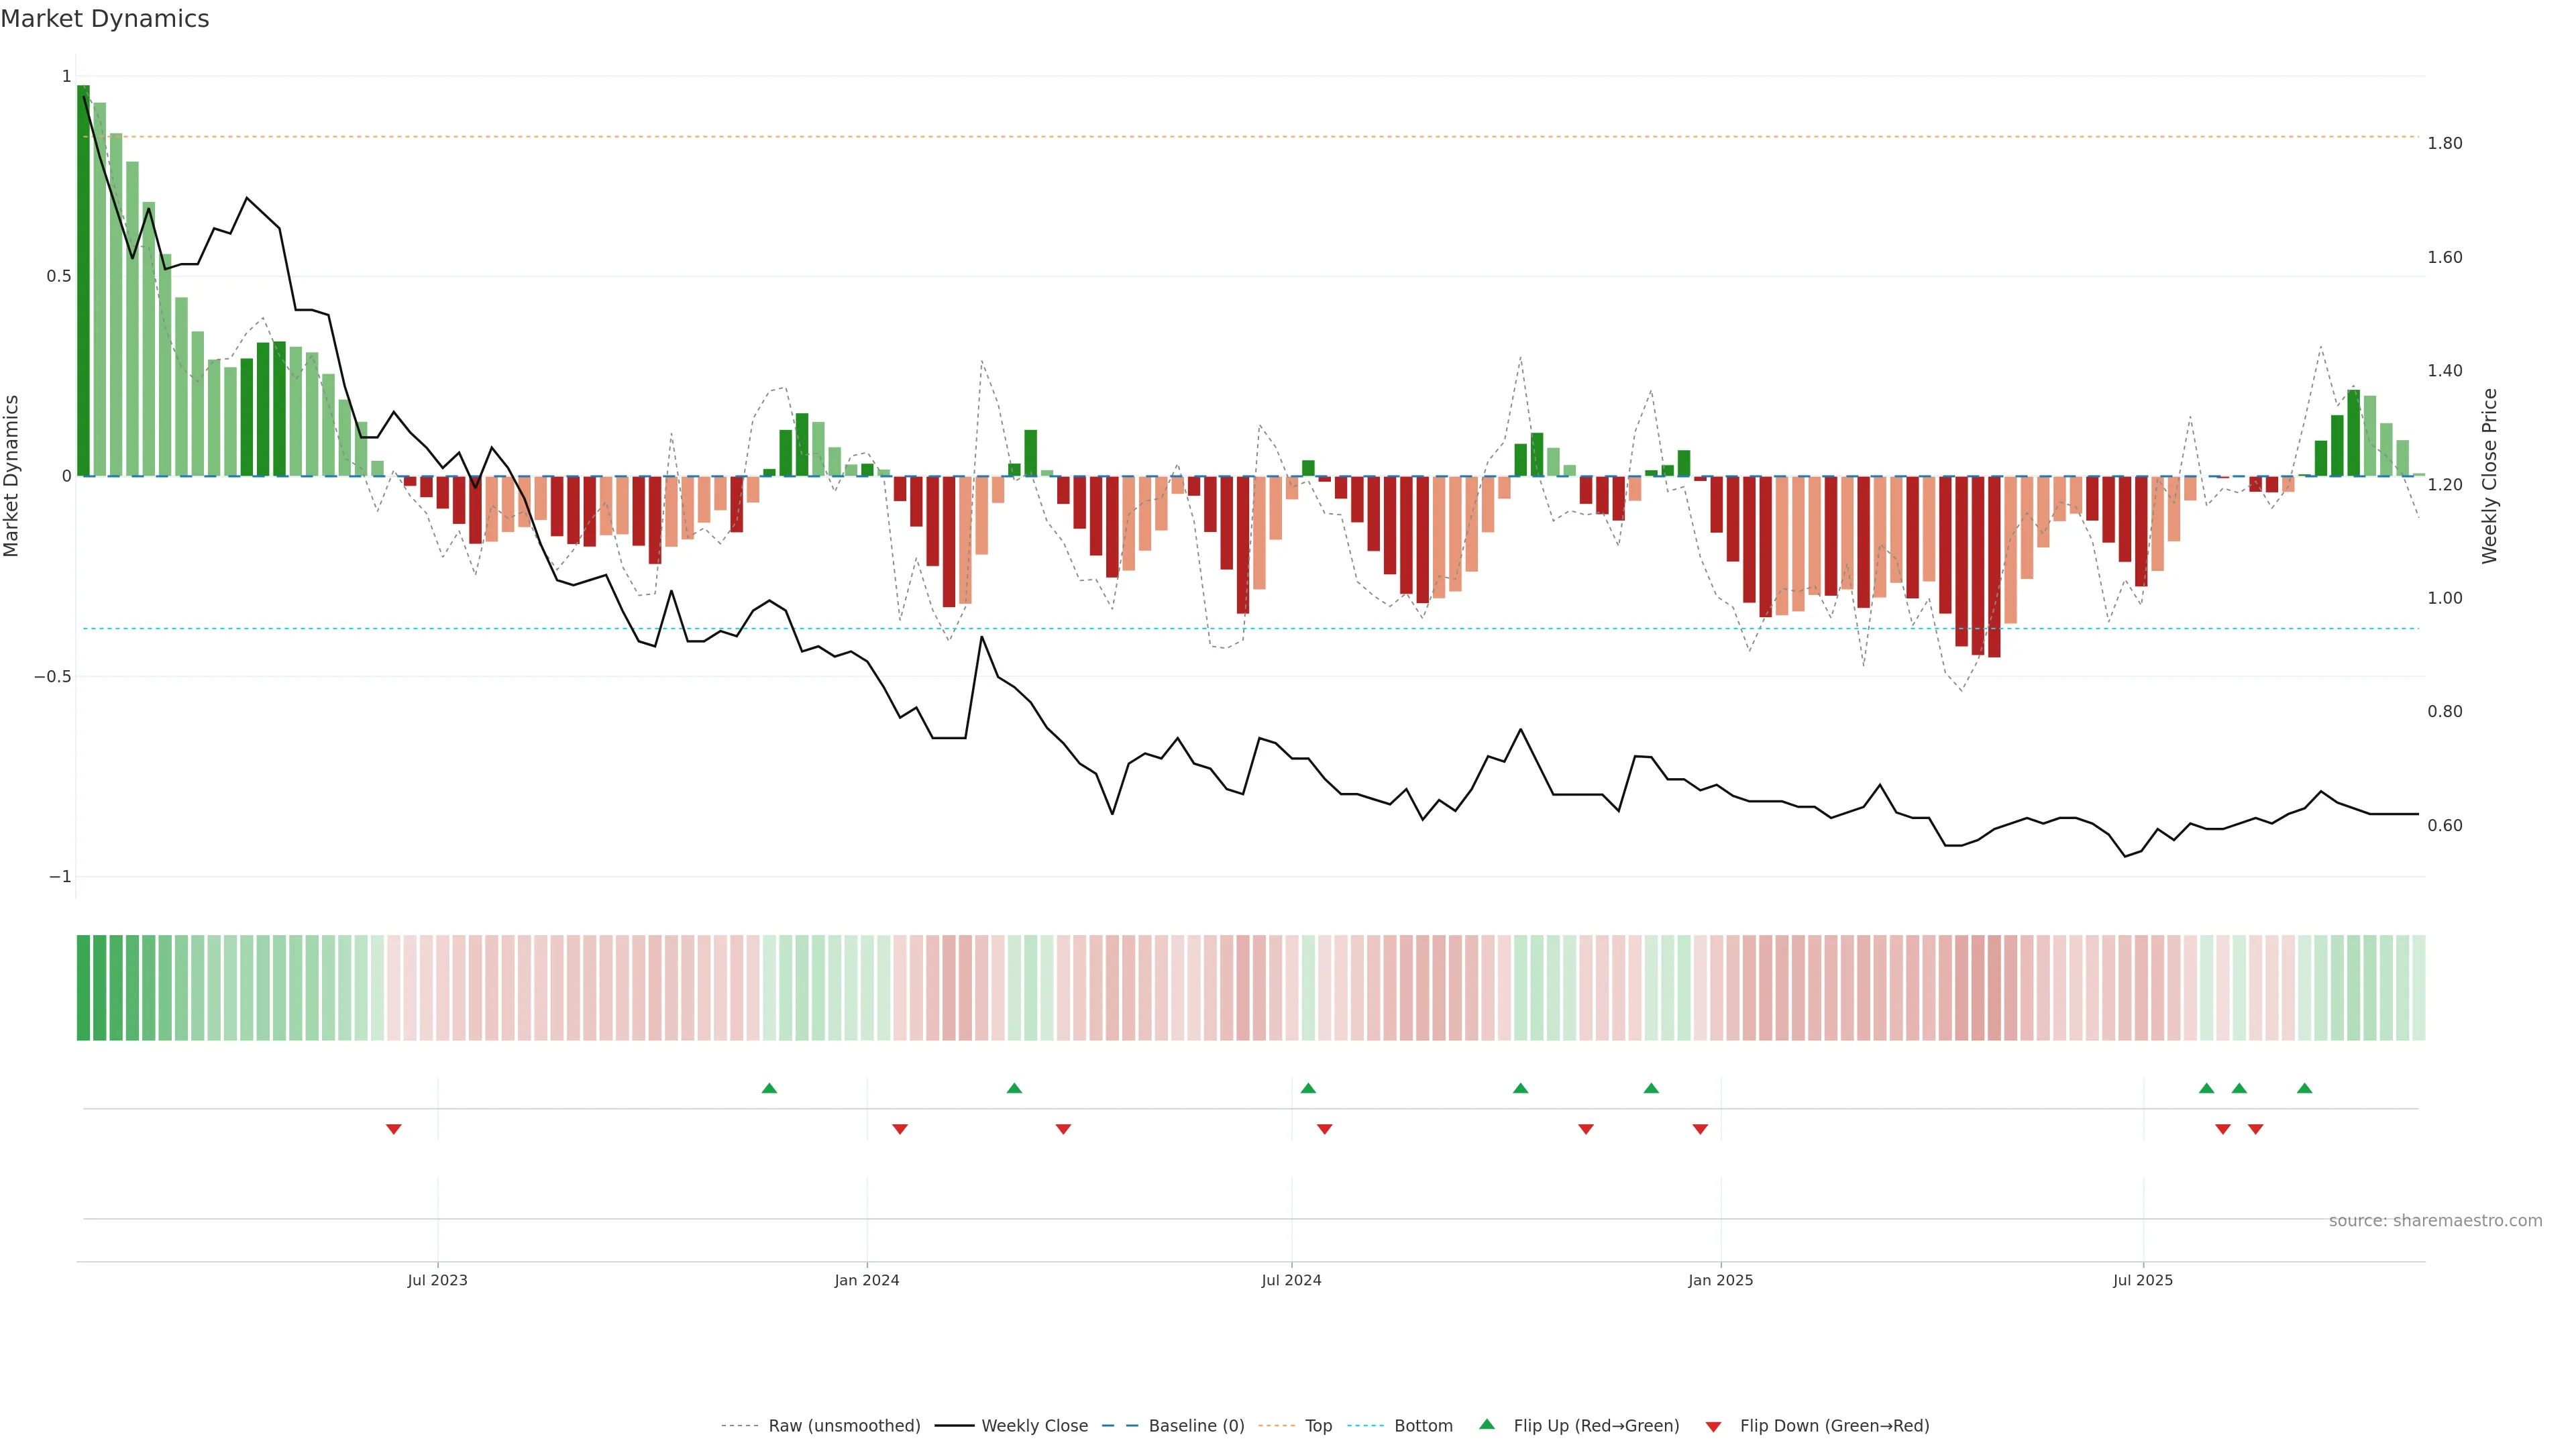Click the tallest dark green bar at chart start
The width and height of the screenshot is (2576, 1449).
tap(83, 280)
